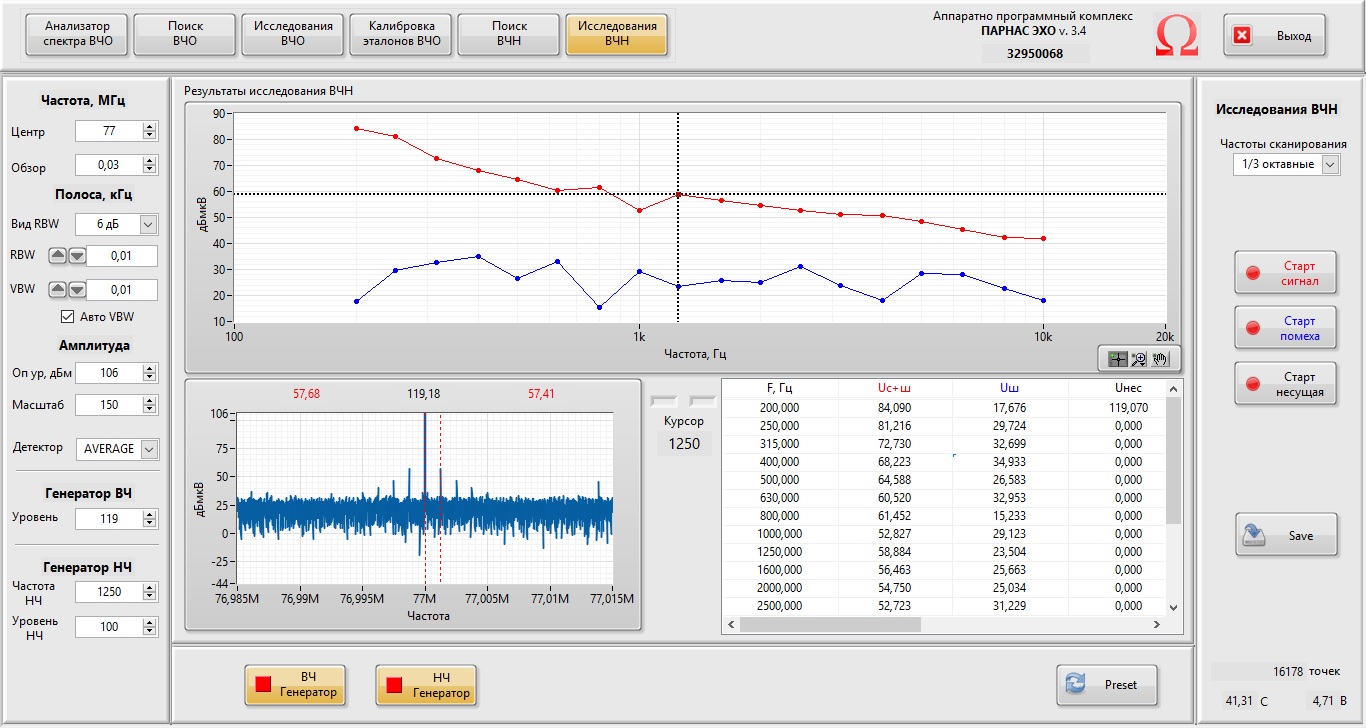Select the zoom magnifier tool in graph palette

(x=1139, y=358)
